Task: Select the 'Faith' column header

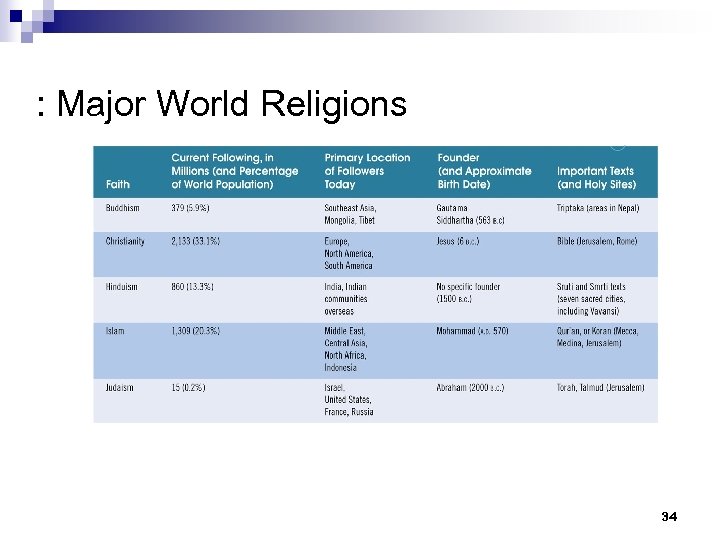Action: click(x=118, y=185)
